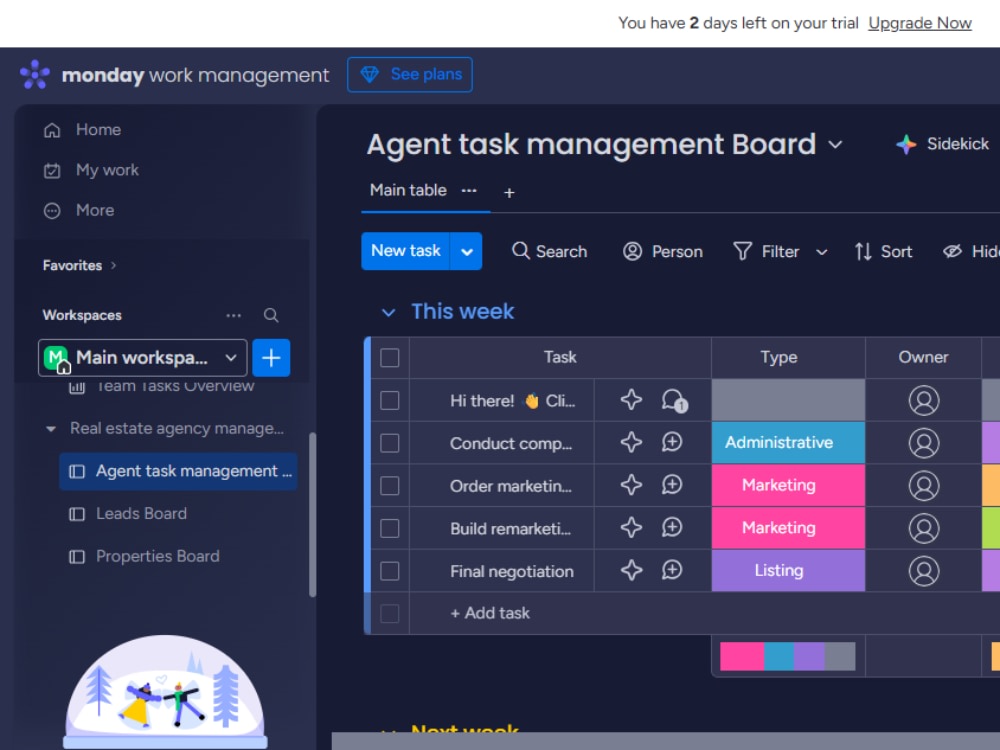Assign owner on Build remarketi row
Screen dimensions: 1000x750
click(923, 528)
